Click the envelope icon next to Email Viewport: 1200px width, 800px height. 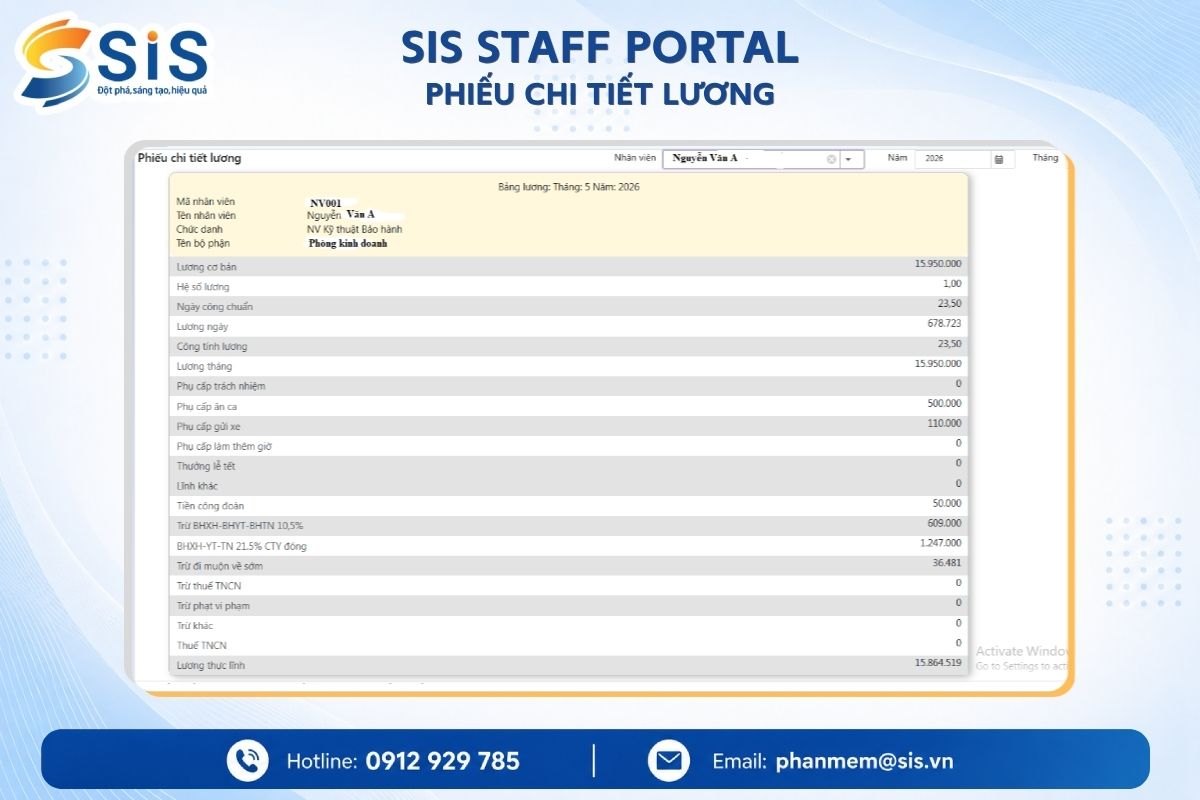tap(668, 761)
